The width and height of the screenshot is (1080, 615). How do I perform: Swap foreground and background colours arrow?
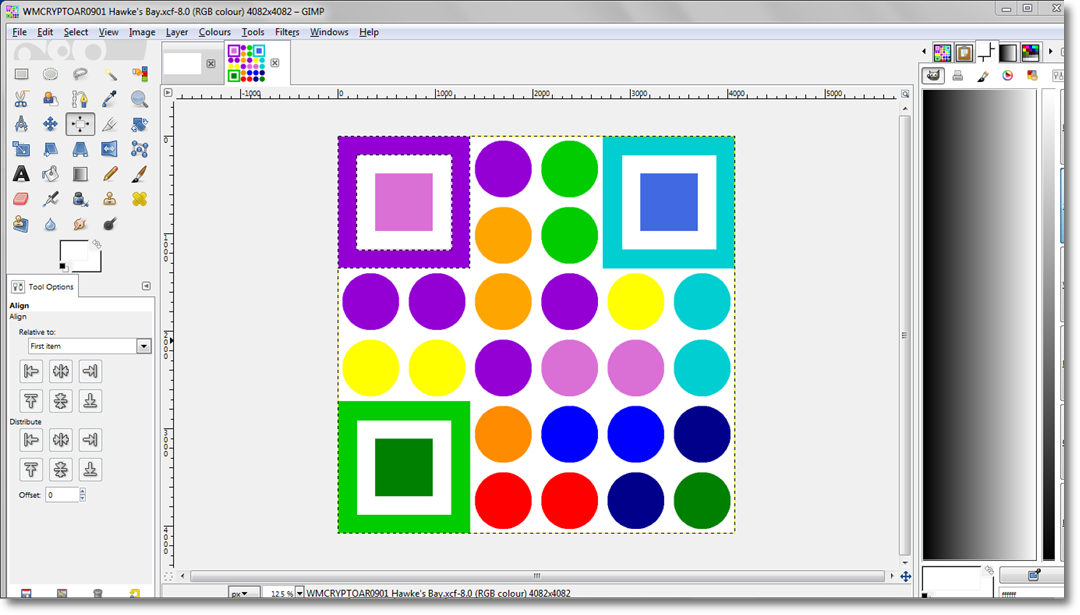point(96,244)
